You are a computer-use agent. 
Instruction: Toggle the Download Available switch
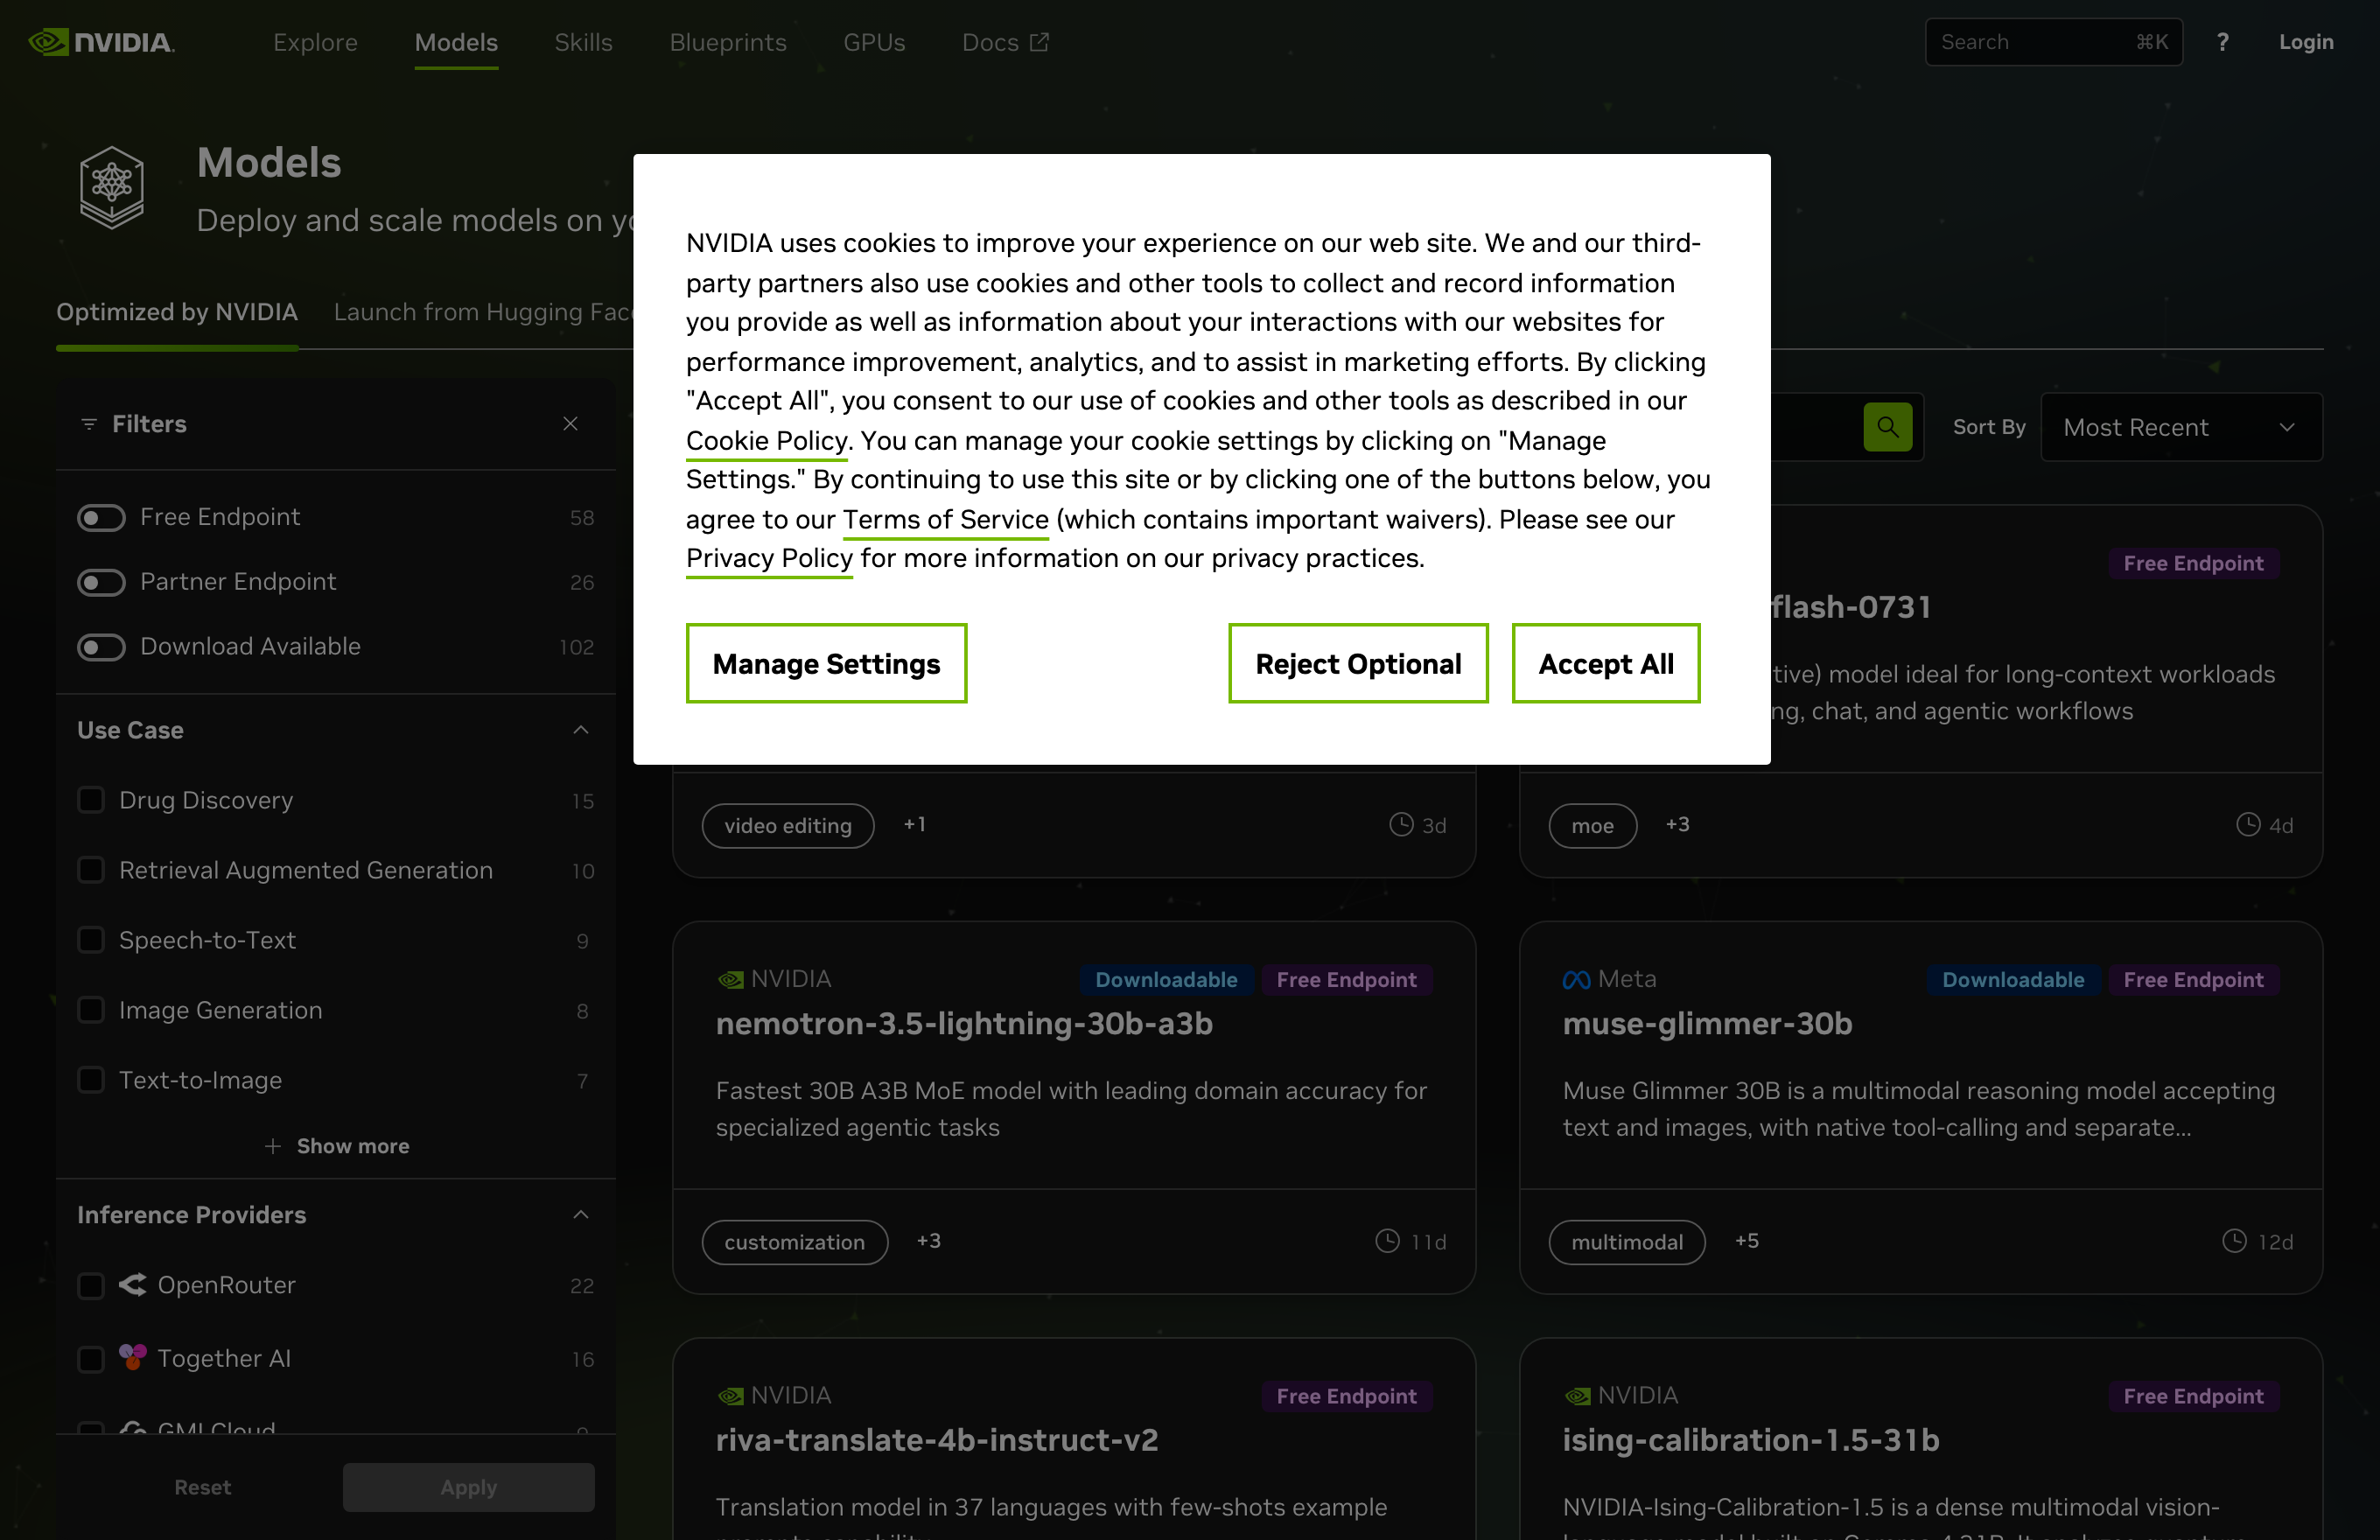coord(101,647)
